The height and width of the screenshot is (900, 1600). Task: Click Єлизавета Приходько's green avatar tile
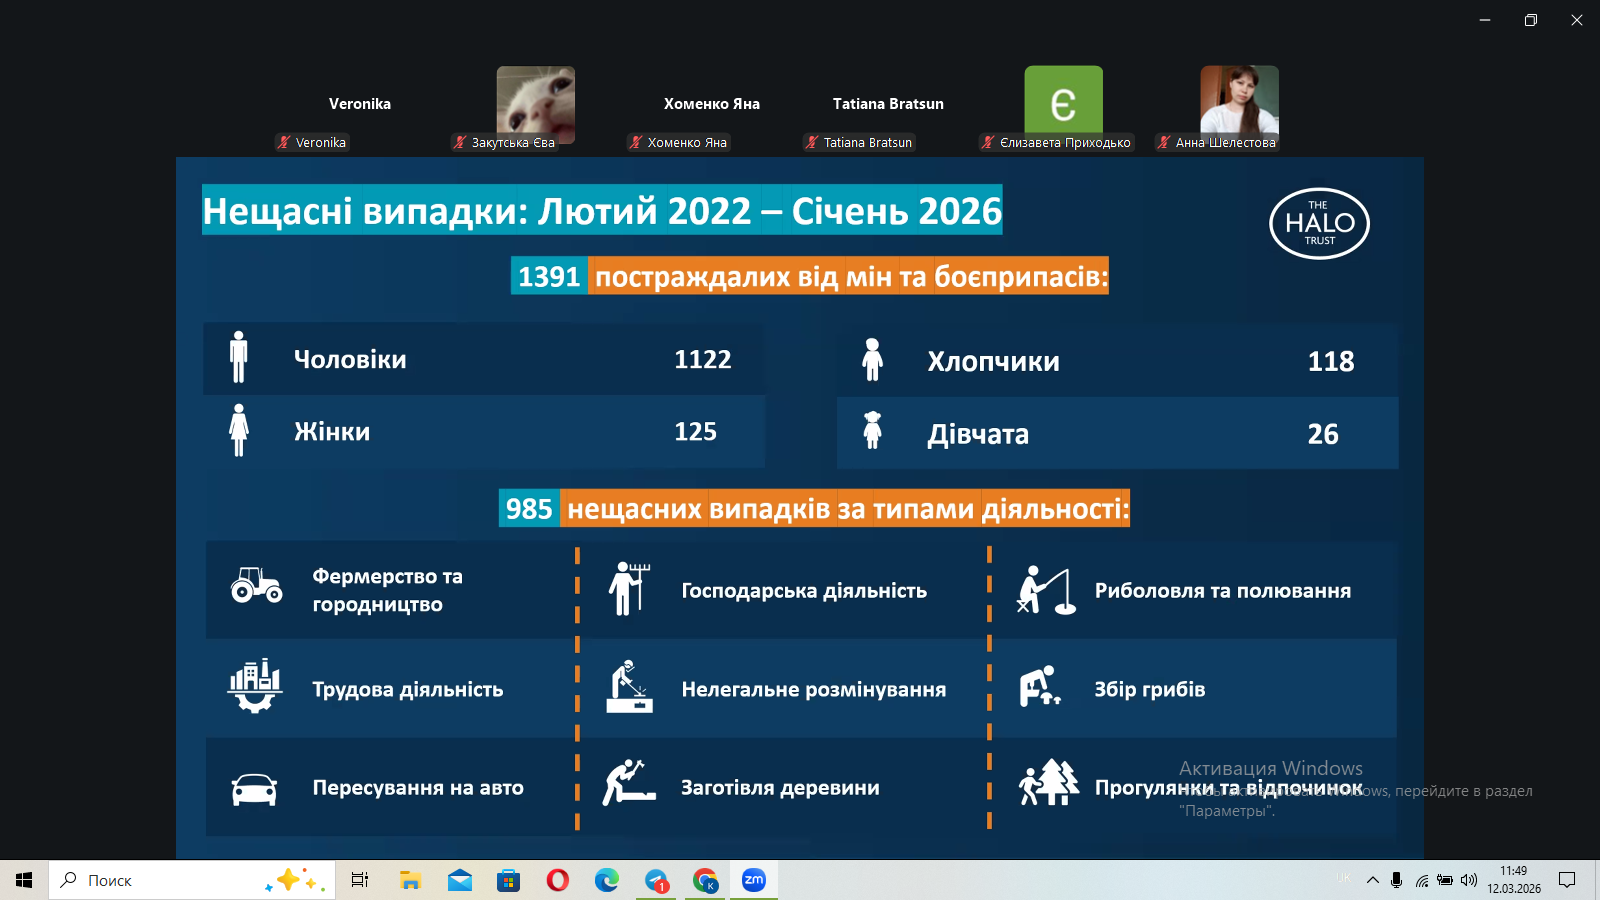click(x=1063, y=100)
